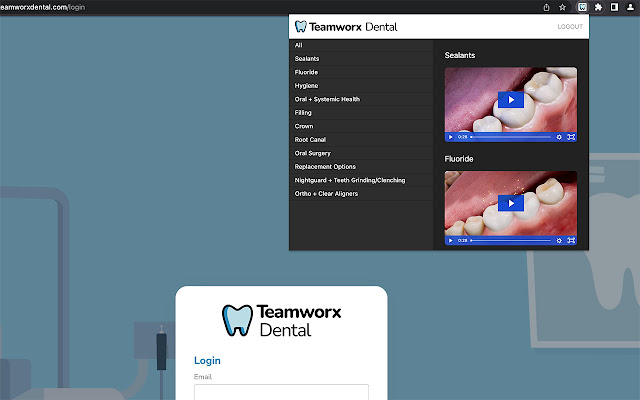The height and width of the screenshot is (400, 640).
Task: Click the share page icon in the address bar
Action: click(547, 7)
